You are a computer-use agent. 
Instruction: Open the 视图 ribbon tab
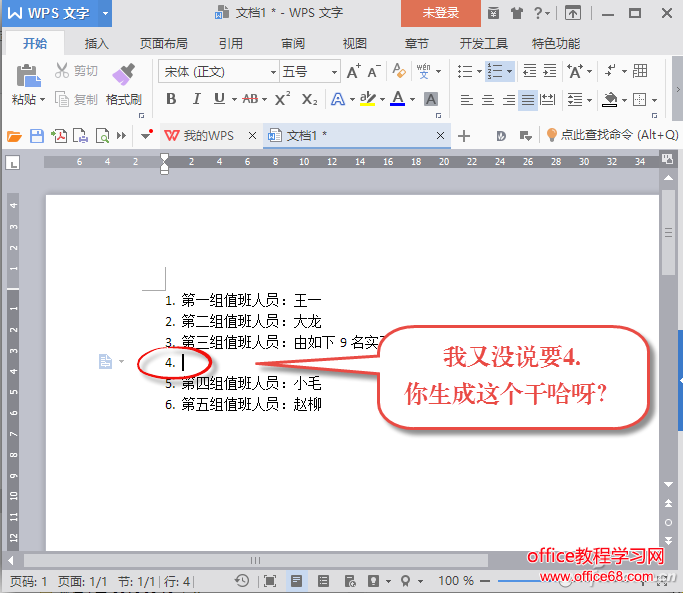(x=355, y=44)
